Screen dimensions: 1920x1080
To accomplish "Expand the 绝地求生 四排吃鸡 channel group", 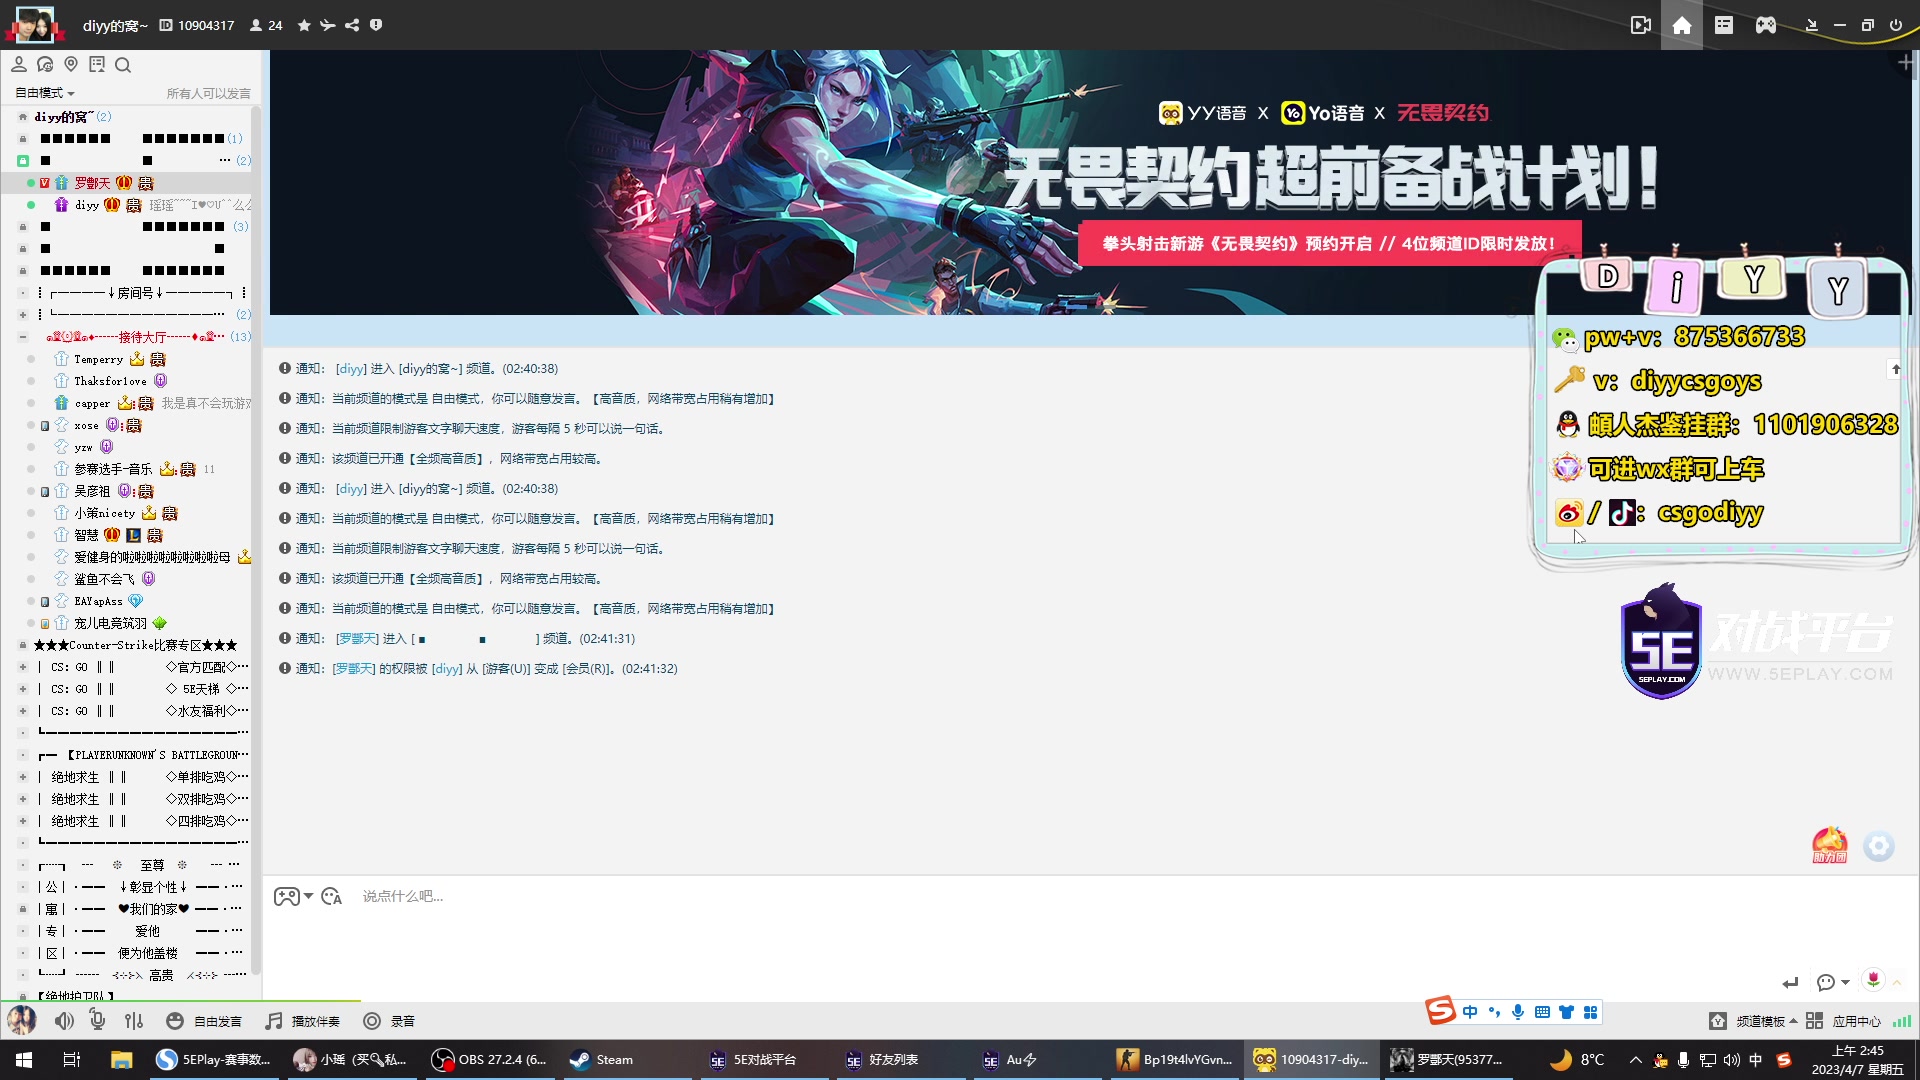I will coord(23,821).
